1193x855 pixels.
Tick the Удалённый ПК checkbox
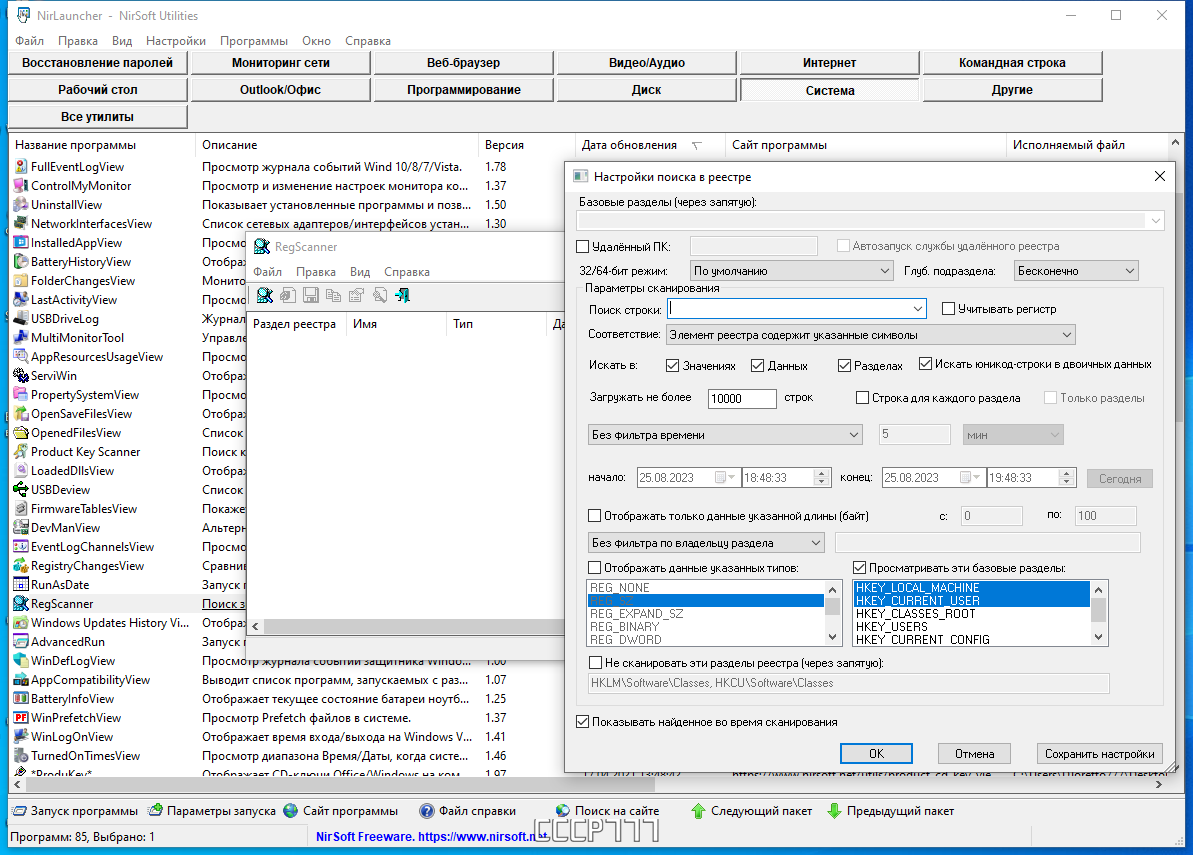(x=583, y=246)
